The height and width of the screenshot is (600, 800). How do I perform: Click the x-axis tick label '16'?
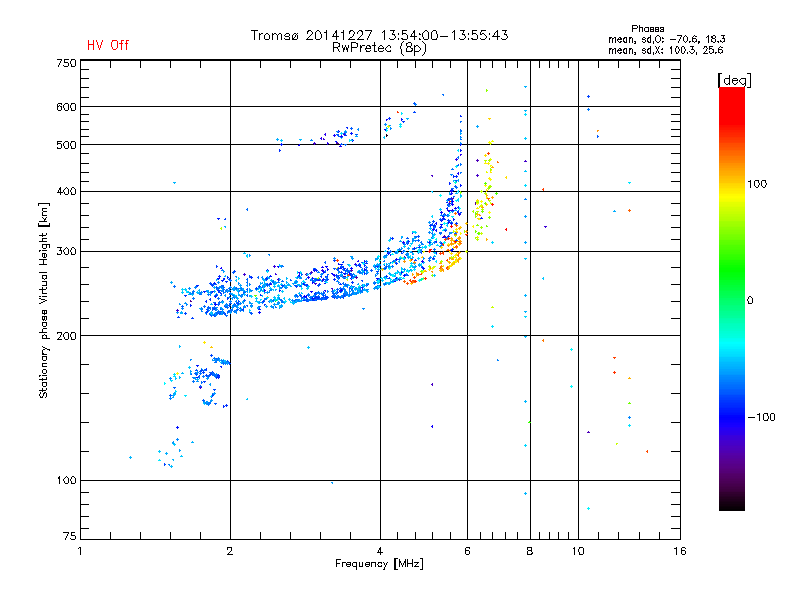(x=680, y=551)
